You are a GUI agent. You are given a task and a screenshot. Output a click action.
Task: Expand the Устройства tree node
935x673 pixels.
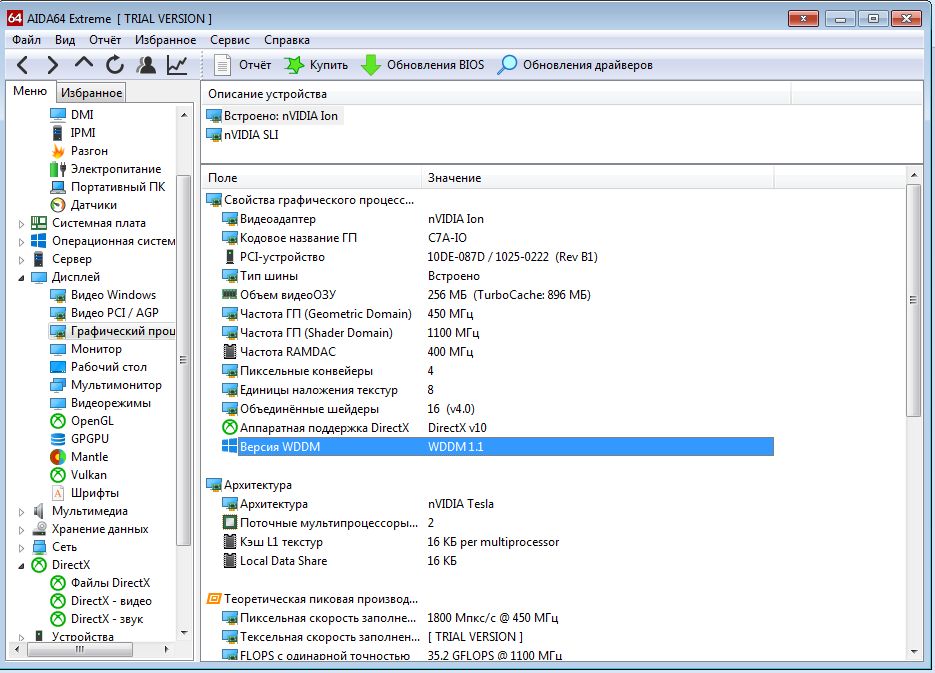pyautogui.click(x=21, y=637)
